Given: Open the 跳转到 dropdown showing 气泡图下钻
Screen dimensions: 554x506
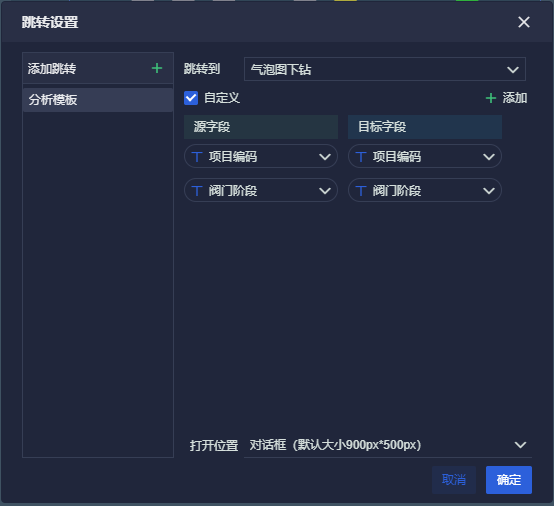Looking at the screenshot, I should tap(384, 69).
